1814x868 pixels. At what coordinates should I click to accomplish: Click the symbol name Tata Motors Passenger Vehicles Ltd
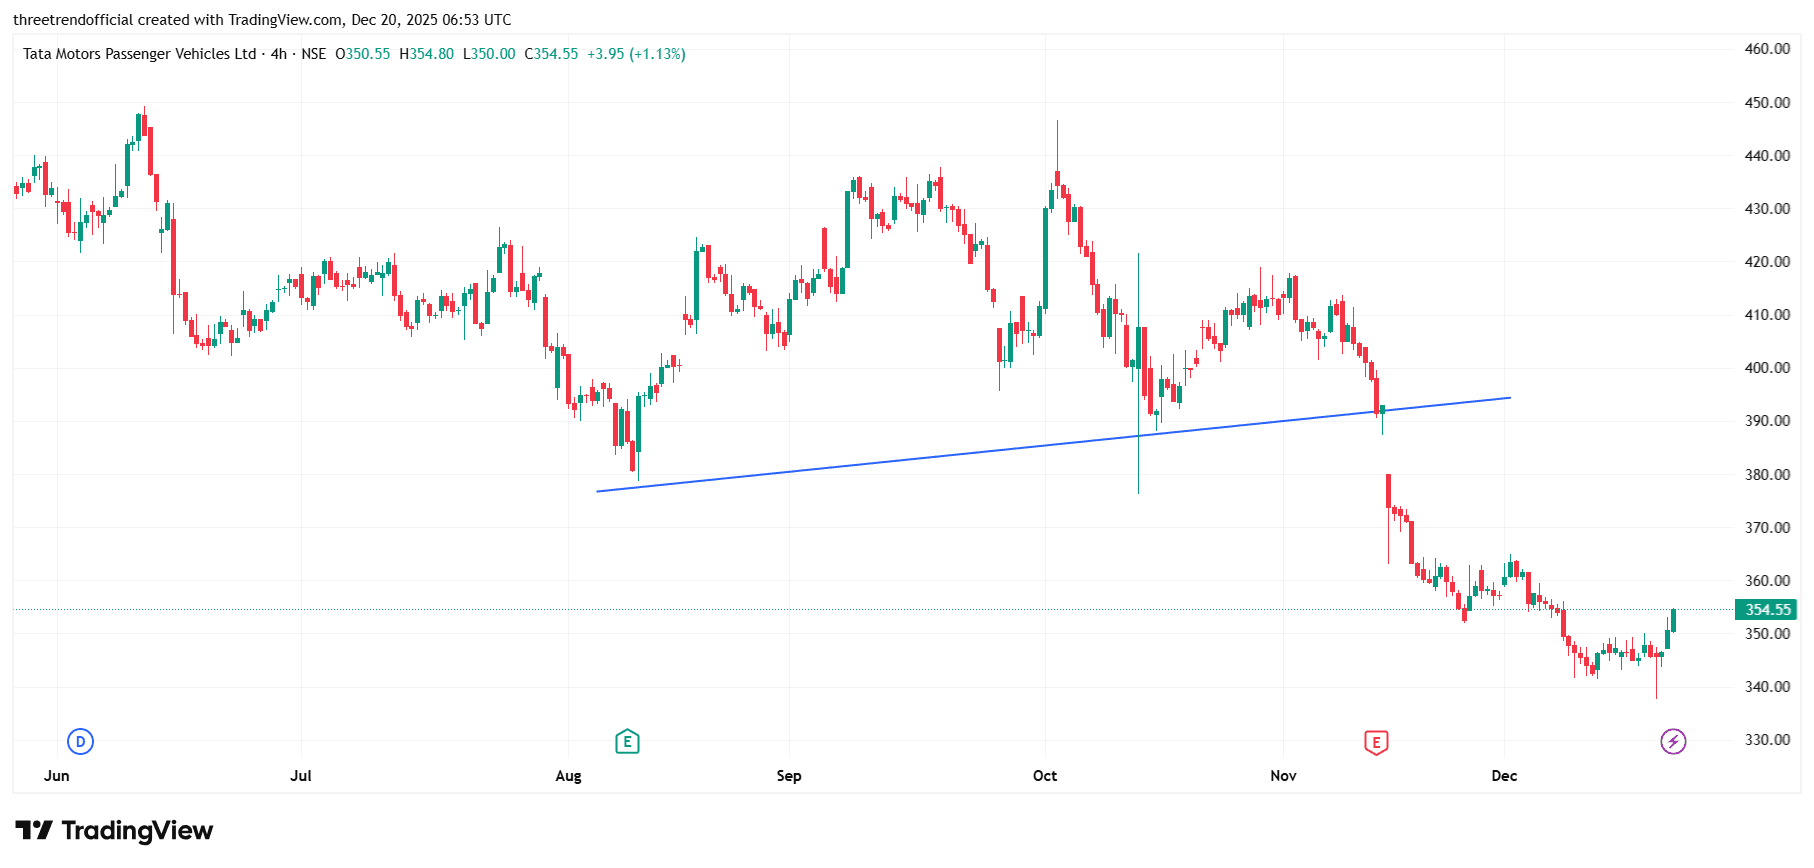(x=140, y=54)
